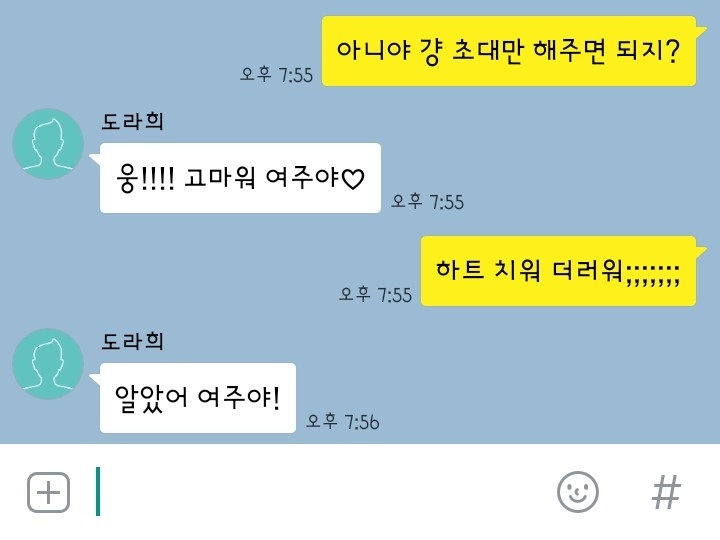Focus the empty message input field
The height and width of the screenshot is (540, 720).
pos(321,492)
